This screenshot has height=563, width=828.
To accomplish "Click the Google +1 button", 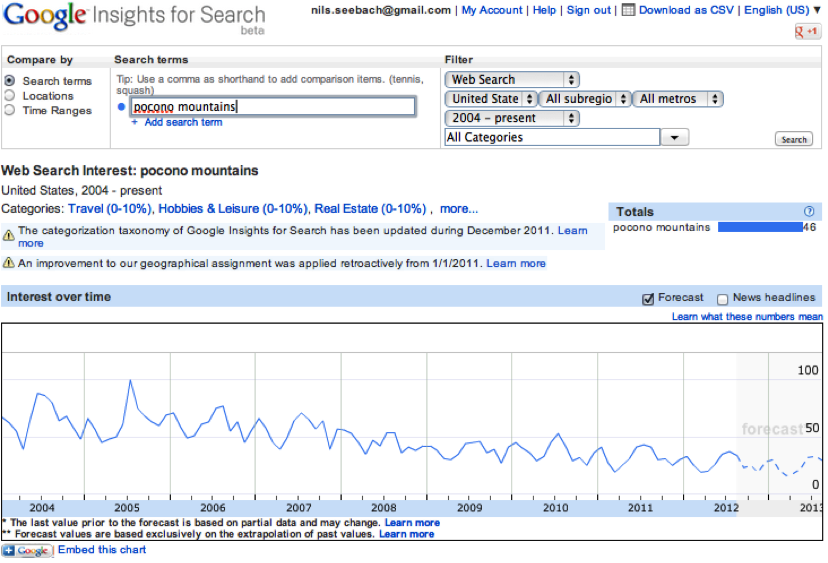I will [807, 32].
